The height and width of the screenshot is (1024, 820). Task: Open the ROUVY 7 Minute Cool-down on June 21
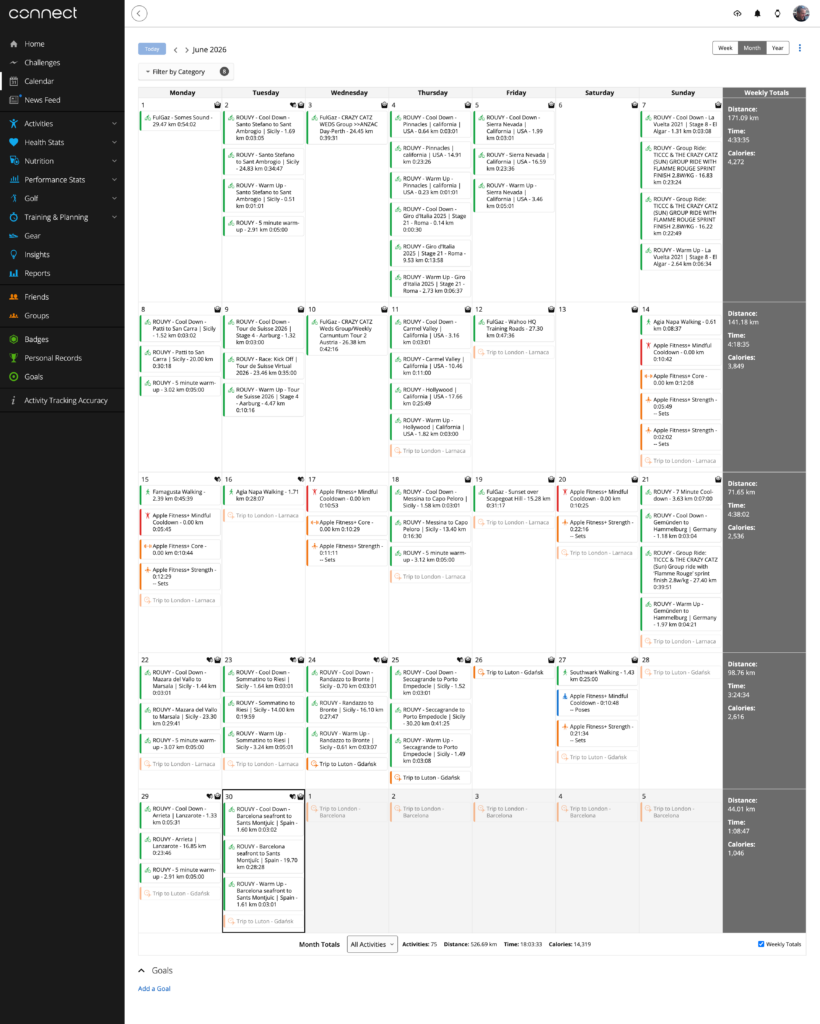pyautogui.click(x=681, y=496)
